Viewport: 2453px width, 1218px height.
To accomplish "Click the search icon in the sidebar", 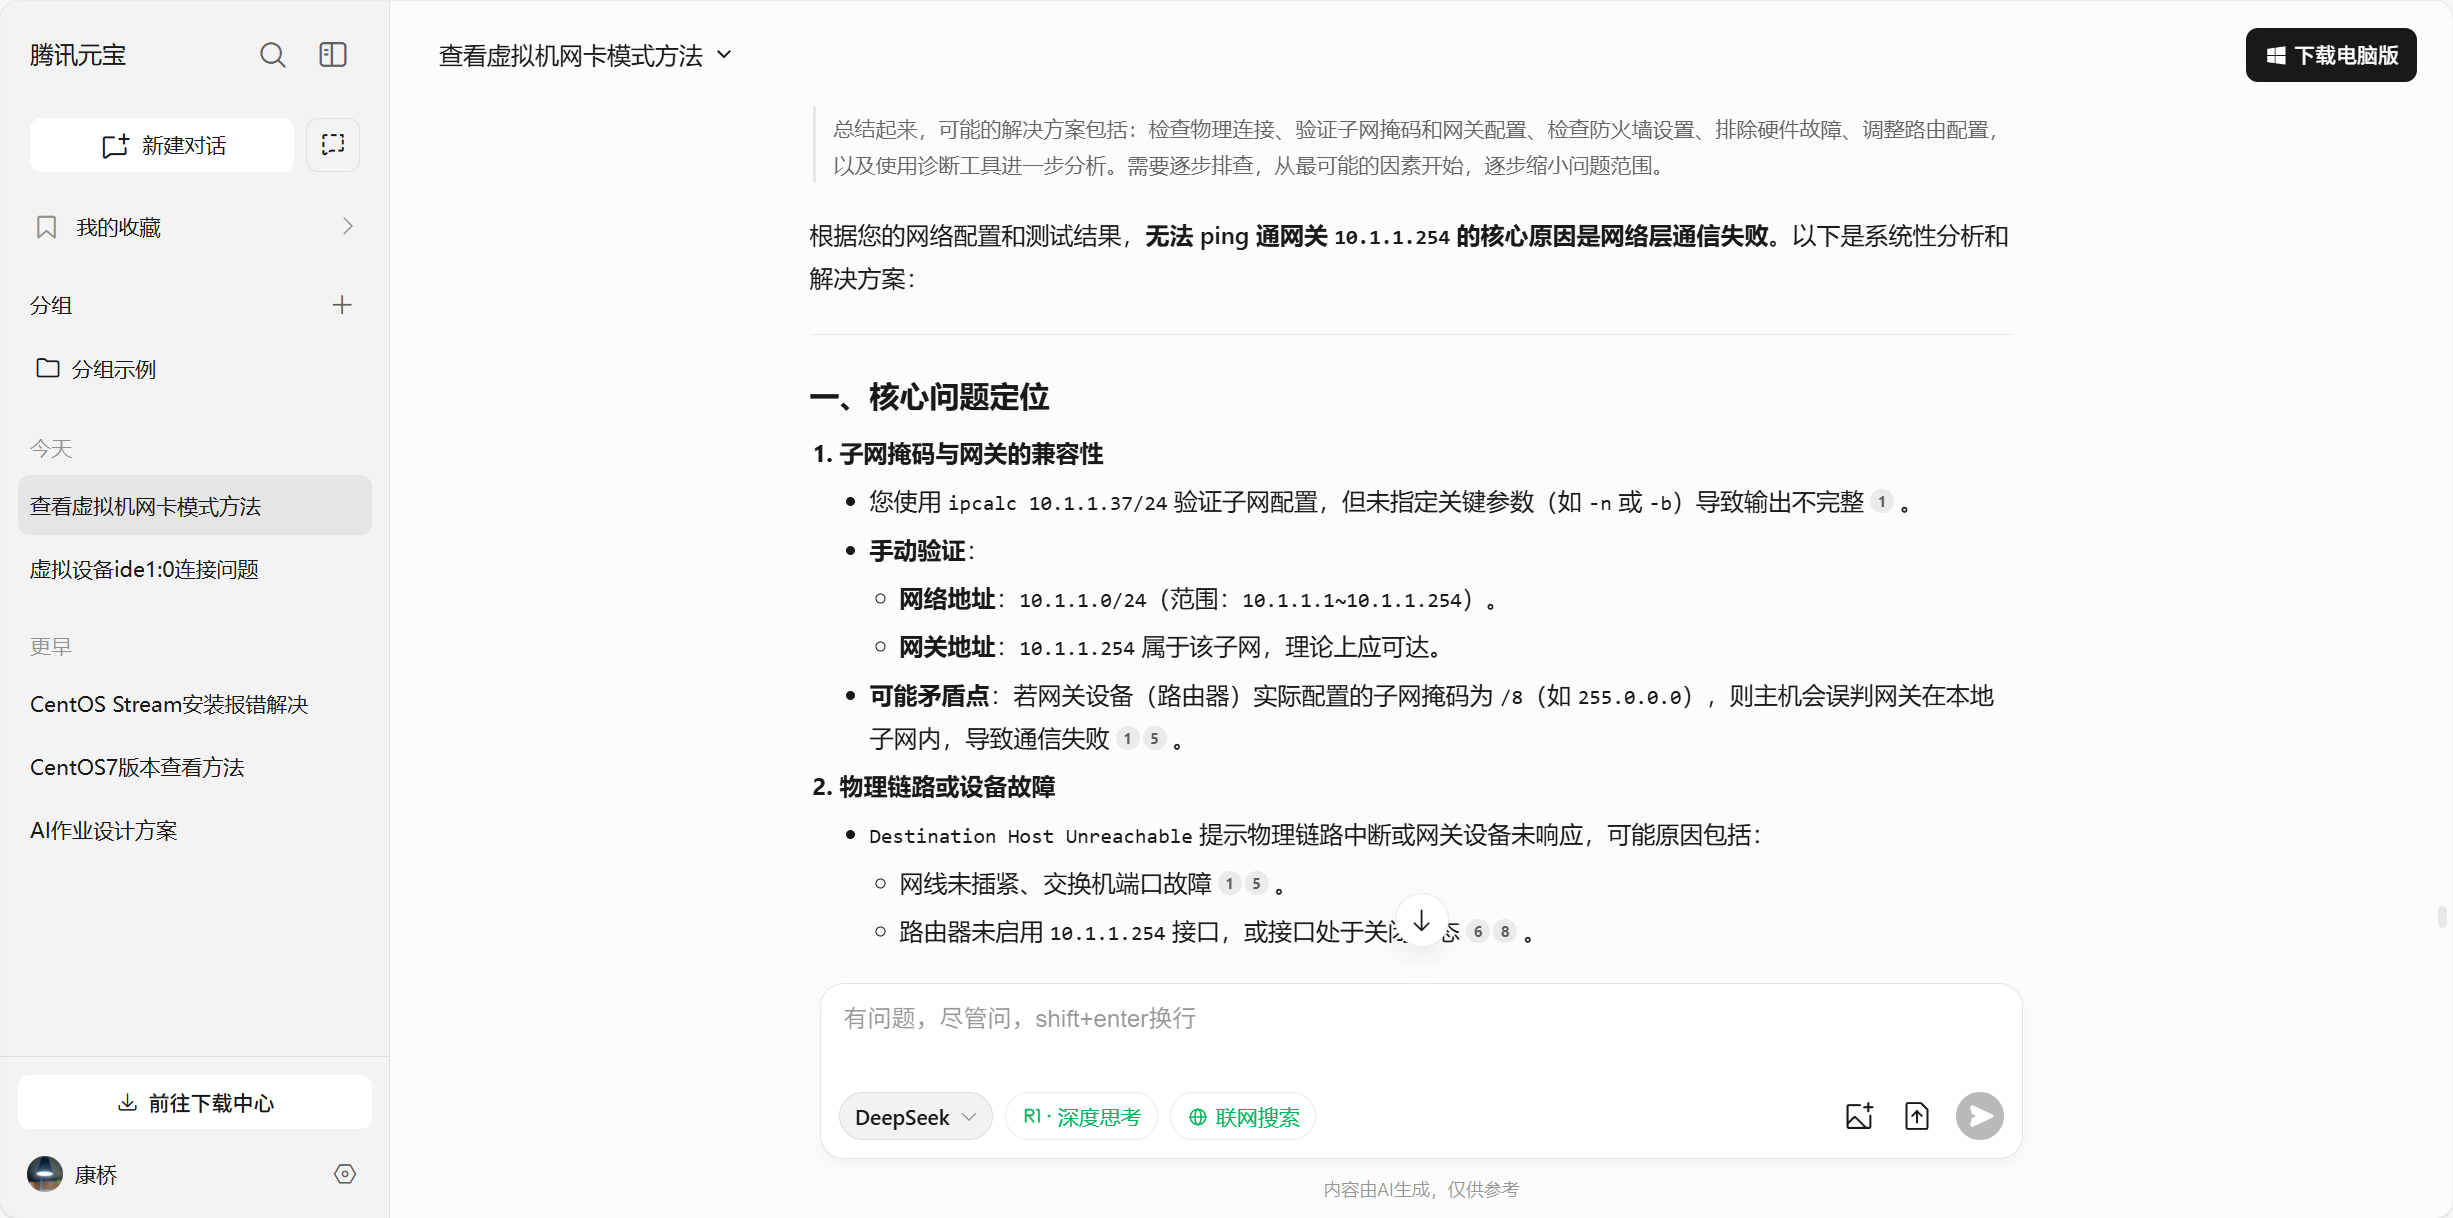I will coord(272,55).
